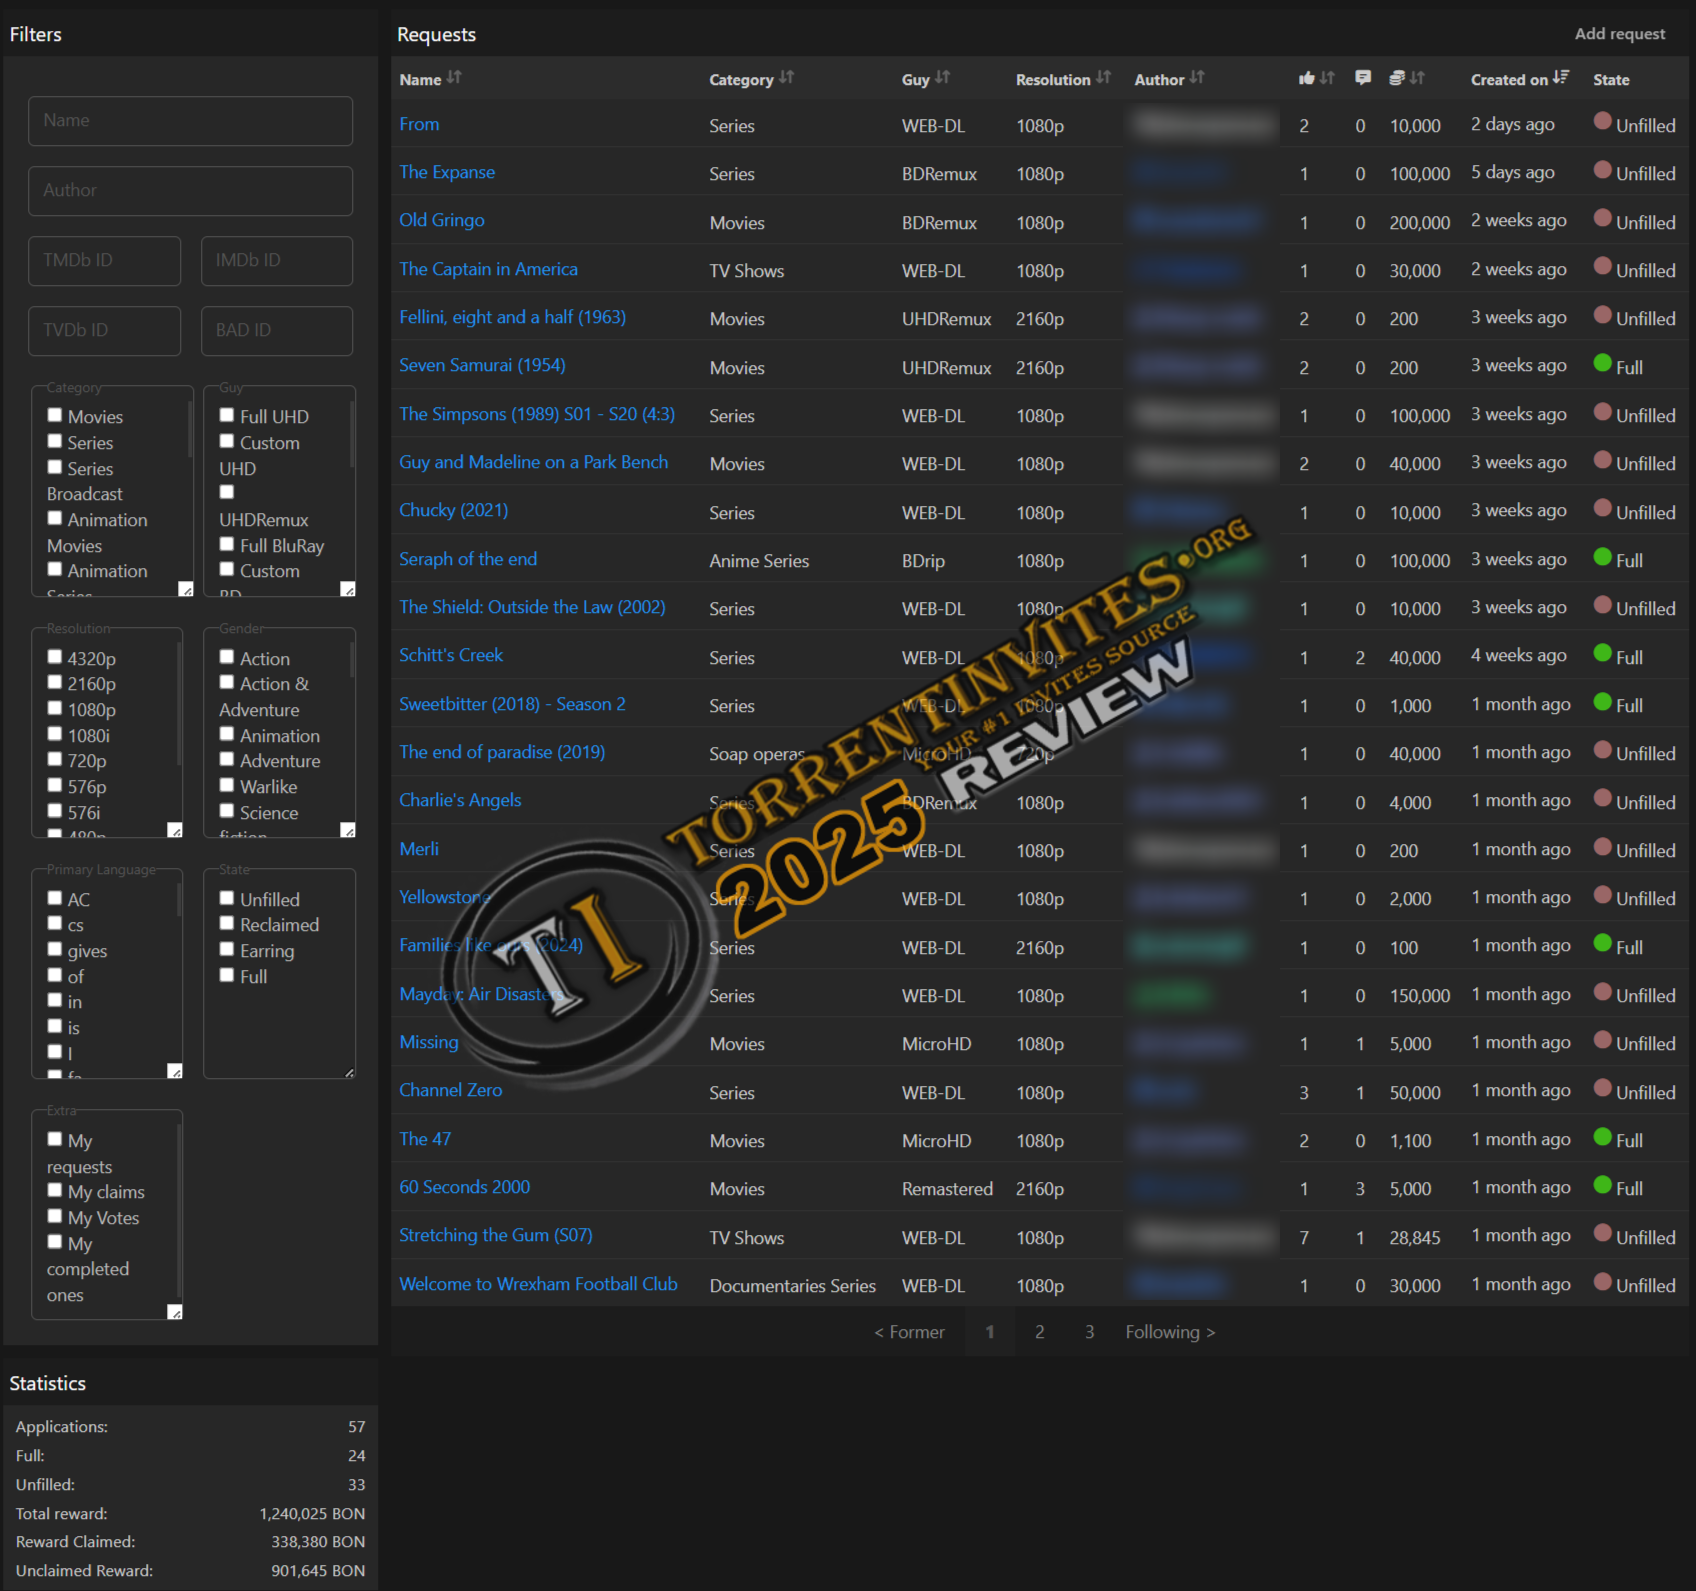Click the coins reward header icon

(1397, 78)
